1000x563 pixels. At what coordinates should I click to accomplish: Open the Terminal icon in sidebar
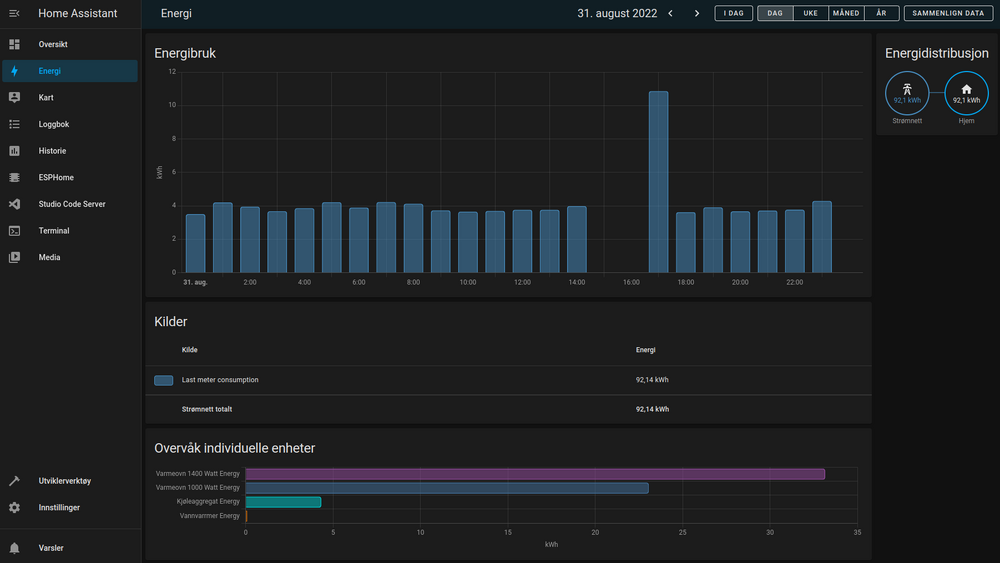coord(14,231)
